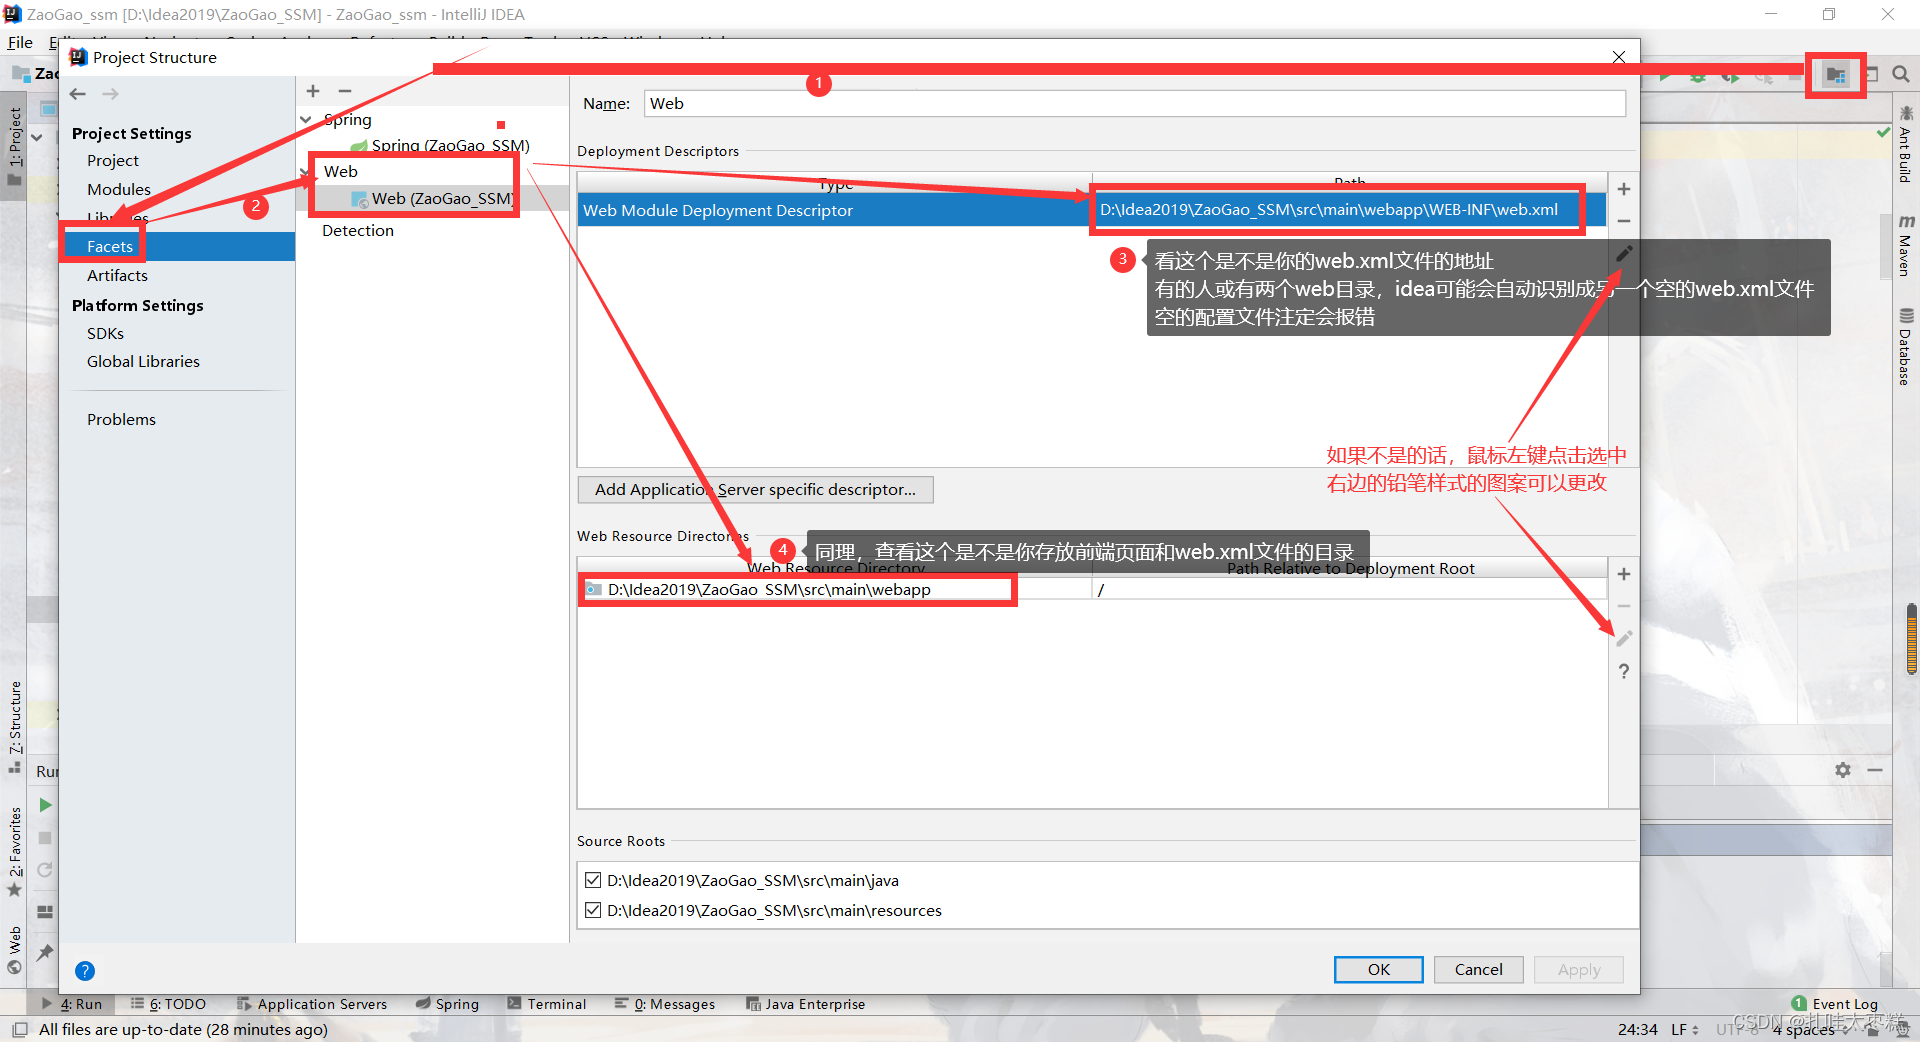Open the Facets settings page
Image resolution: width=1920 pixels, height=1042 pixels.
click(x=110, y=246)
